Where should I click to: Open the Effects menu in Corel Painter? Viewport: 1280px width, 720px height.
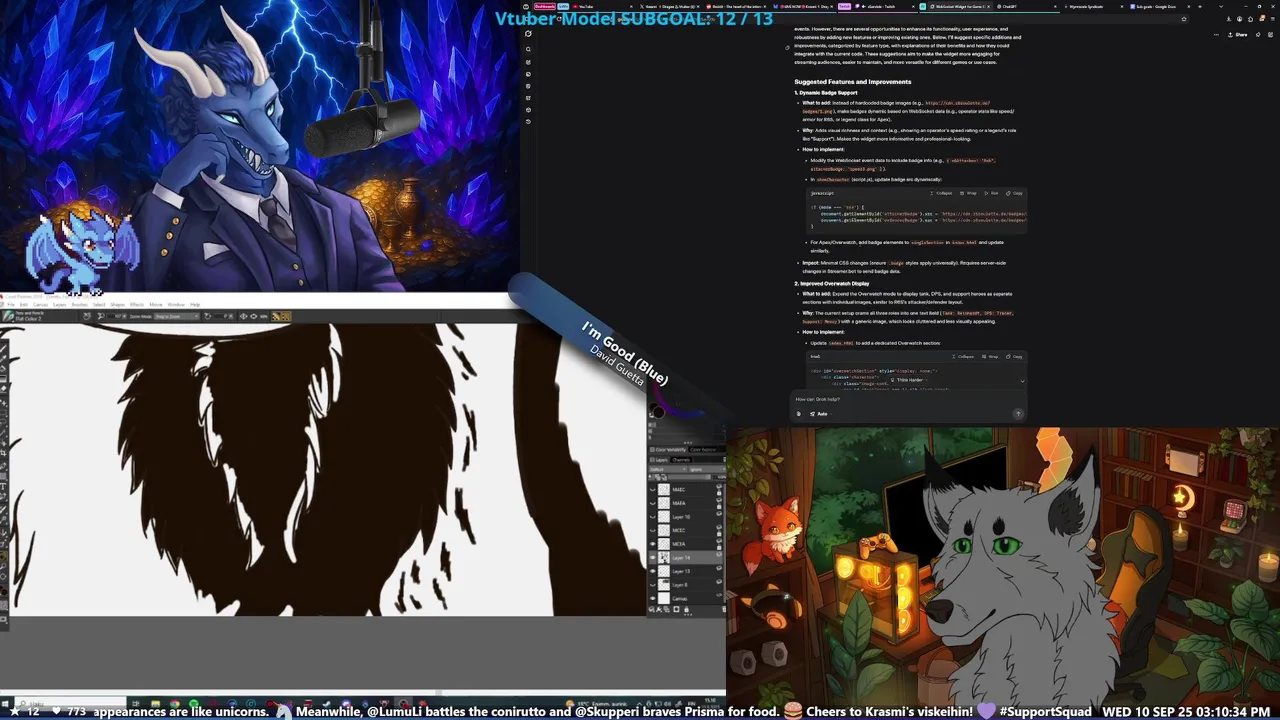pyautogui.click(x=137, y=305)
